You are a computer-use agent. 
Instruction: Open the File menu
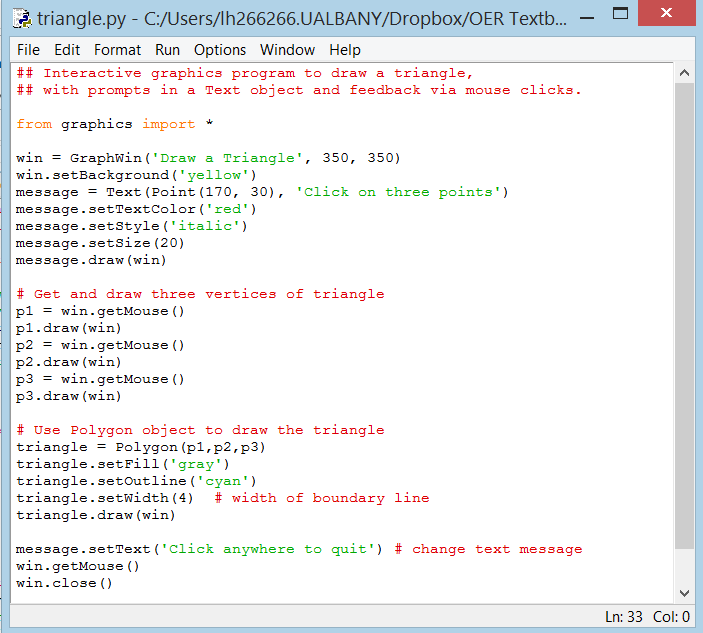coord(28,50)
